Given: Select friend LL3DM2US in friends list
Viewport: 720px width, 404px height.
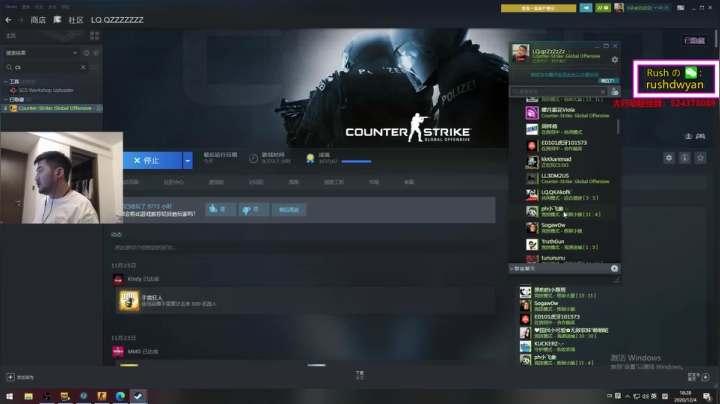Looking at the screenshot, I should tap(571, 179).
